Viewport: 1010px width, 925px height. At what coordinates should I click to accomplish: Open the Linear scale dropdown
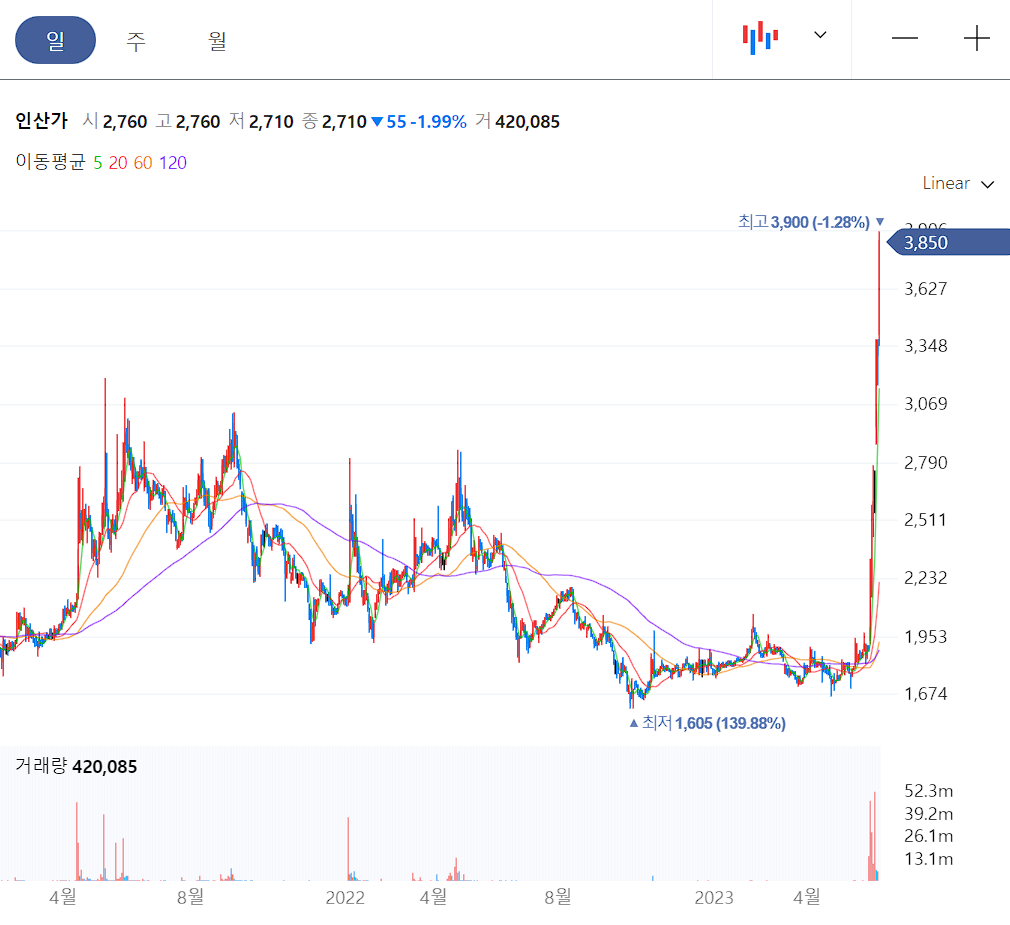(958, 184)
